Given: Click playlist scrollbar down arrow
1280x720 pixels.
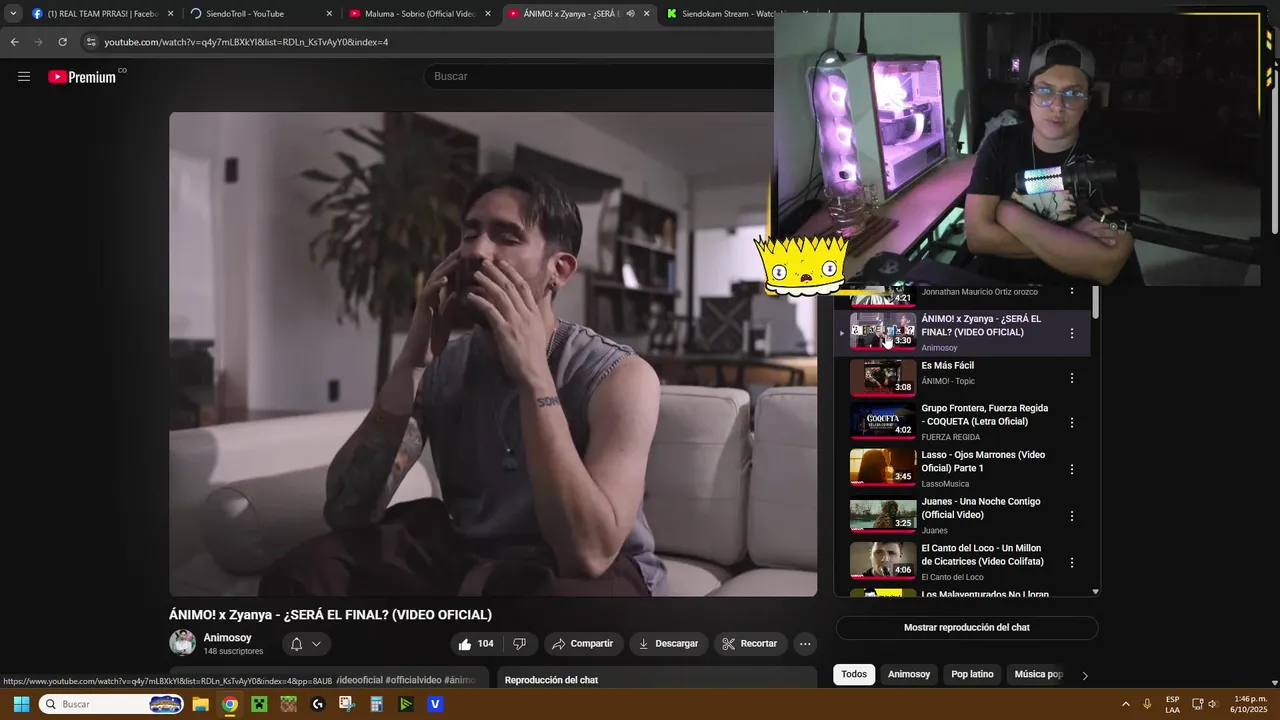Looking at the screenshot, I should pos(1095,592).
